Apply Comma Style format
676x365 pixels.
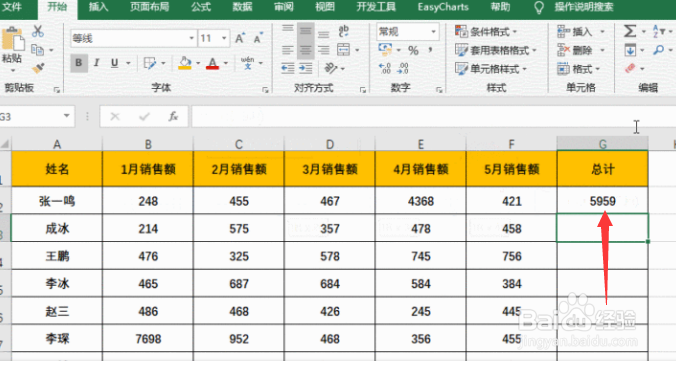[430, 50]
